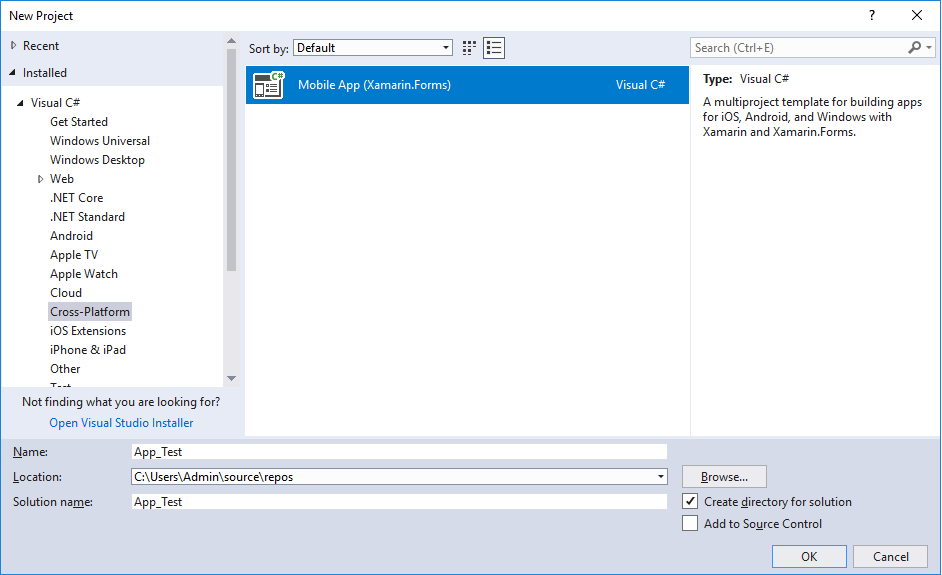Screen dimensions: 942x575
Task: Select the .NET Core category
Action: tap(76, 198)
